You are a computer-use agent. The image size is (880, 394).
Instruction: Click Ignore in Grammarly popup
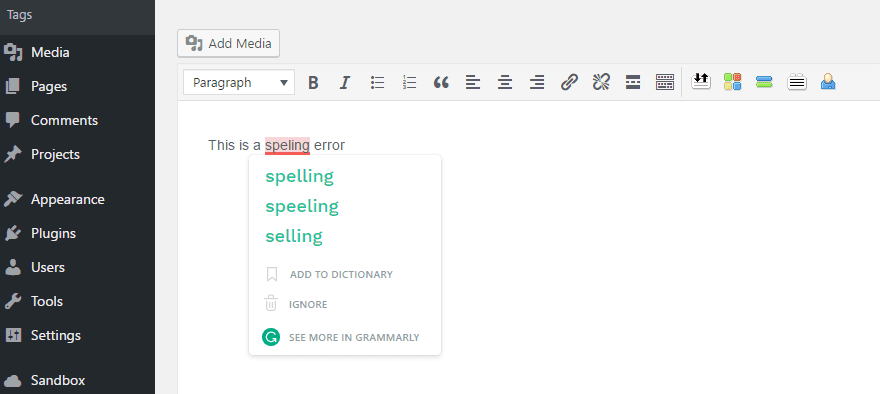[x=308, y=305]
